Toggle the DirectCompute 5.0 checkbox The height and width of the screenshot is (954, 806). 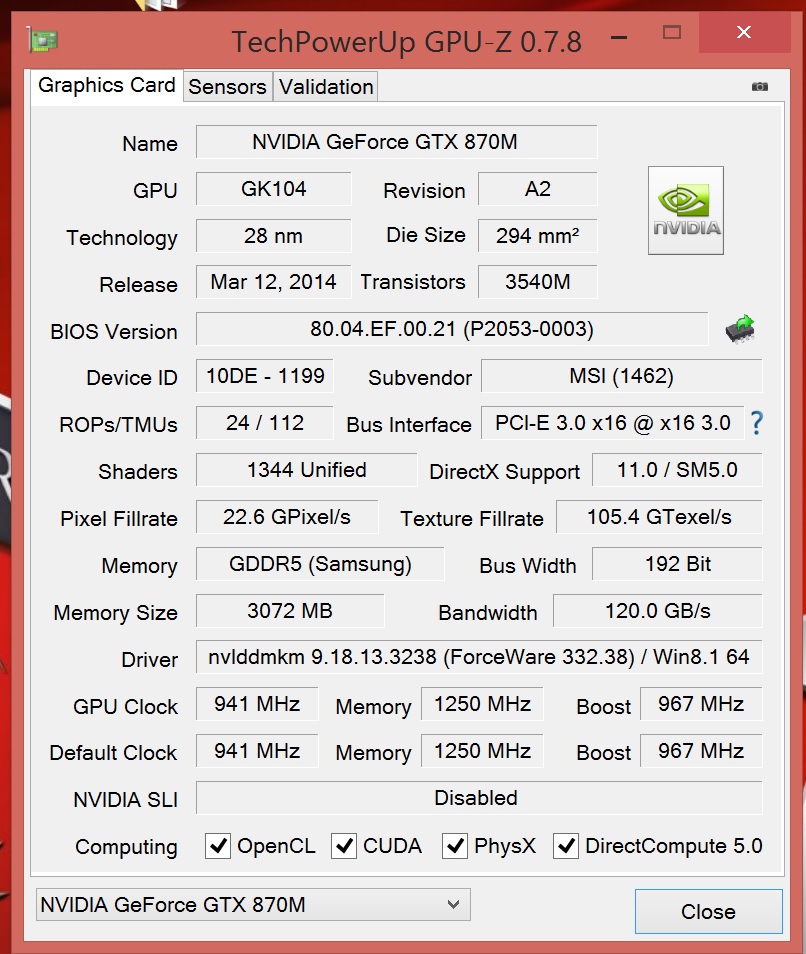point(566,846)
